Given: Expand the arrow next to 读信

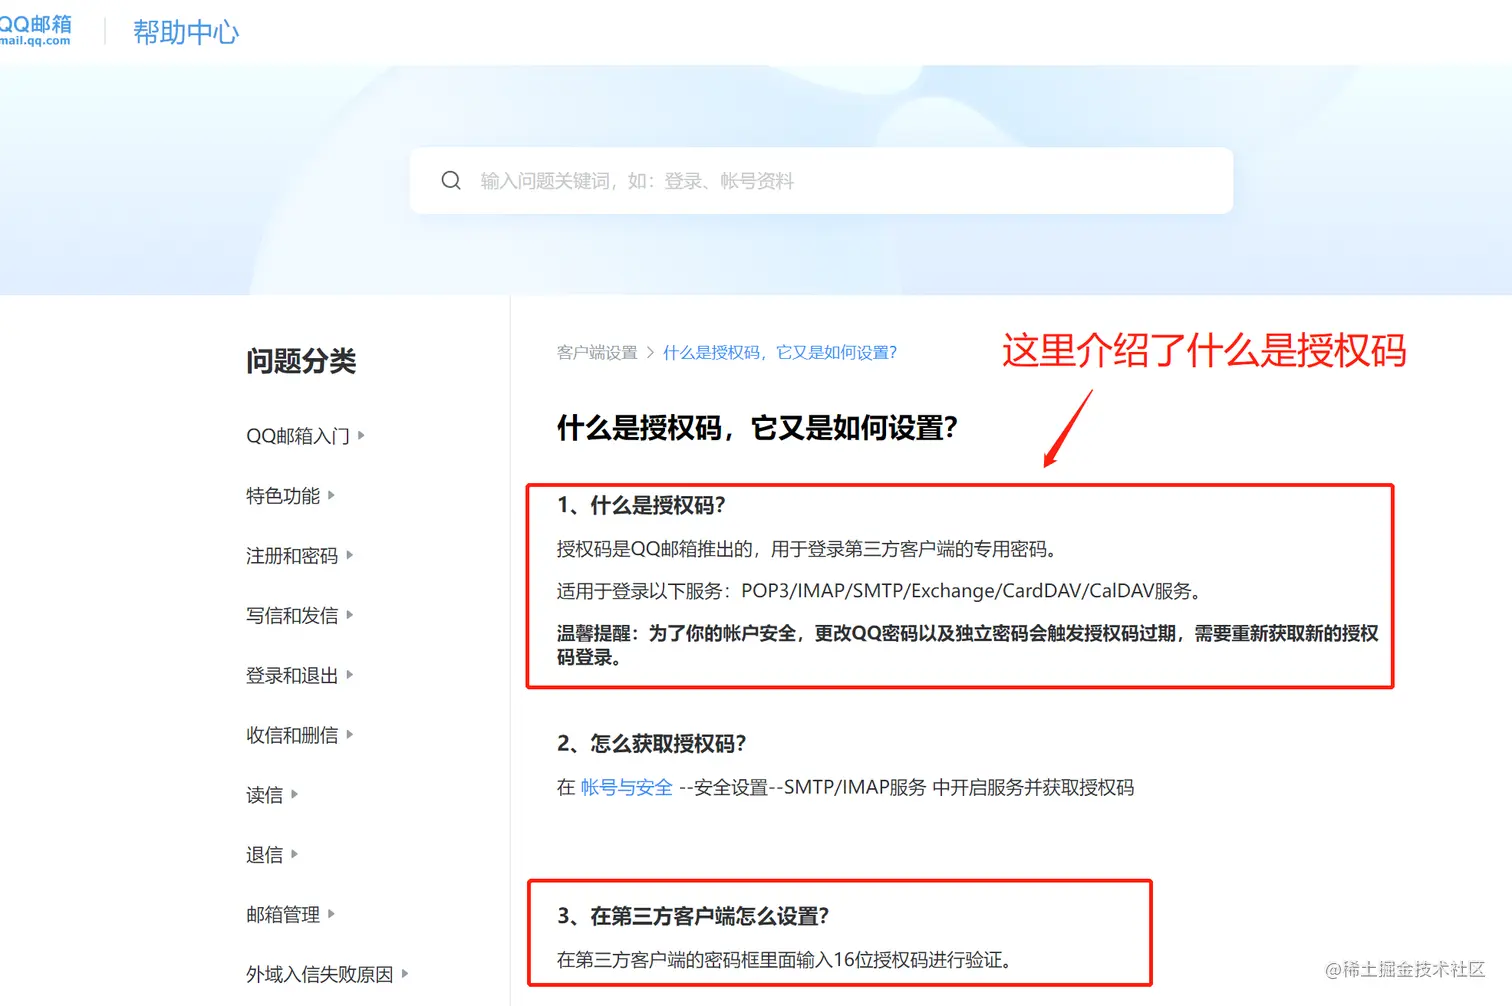Looking at the screenshot, I should [294, 794].
